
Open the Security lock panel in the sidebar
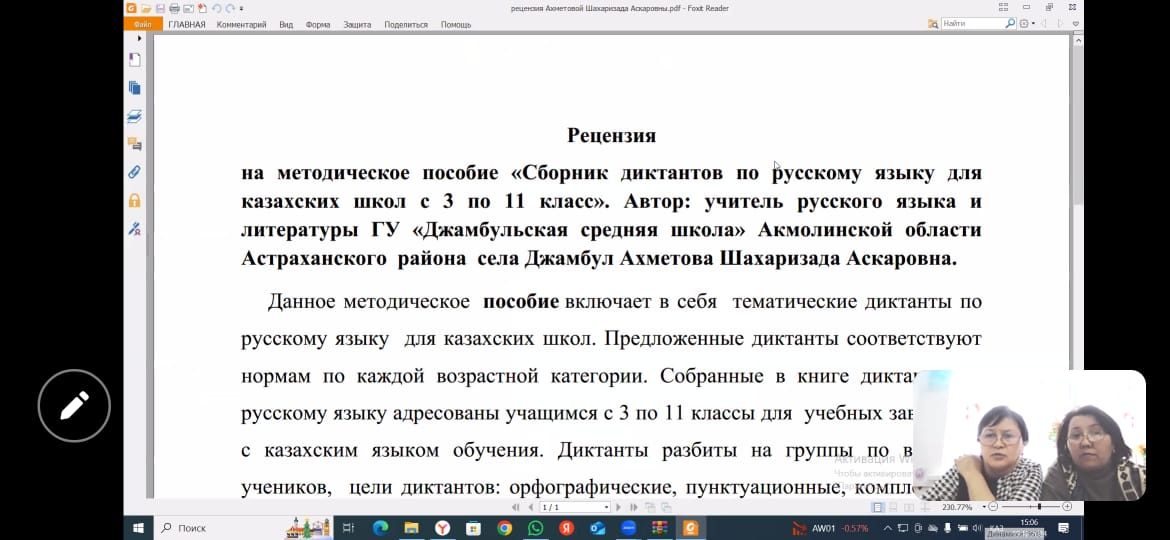tap(135, 201)
